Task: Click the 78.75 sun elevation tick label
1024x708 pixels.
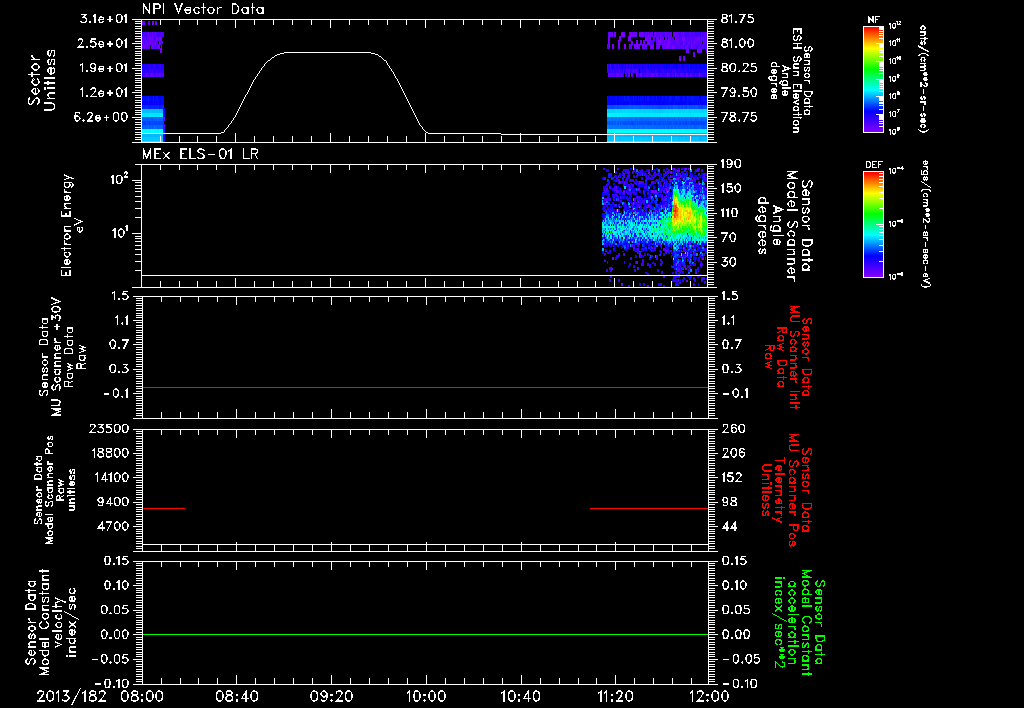Action: point(738,118)
